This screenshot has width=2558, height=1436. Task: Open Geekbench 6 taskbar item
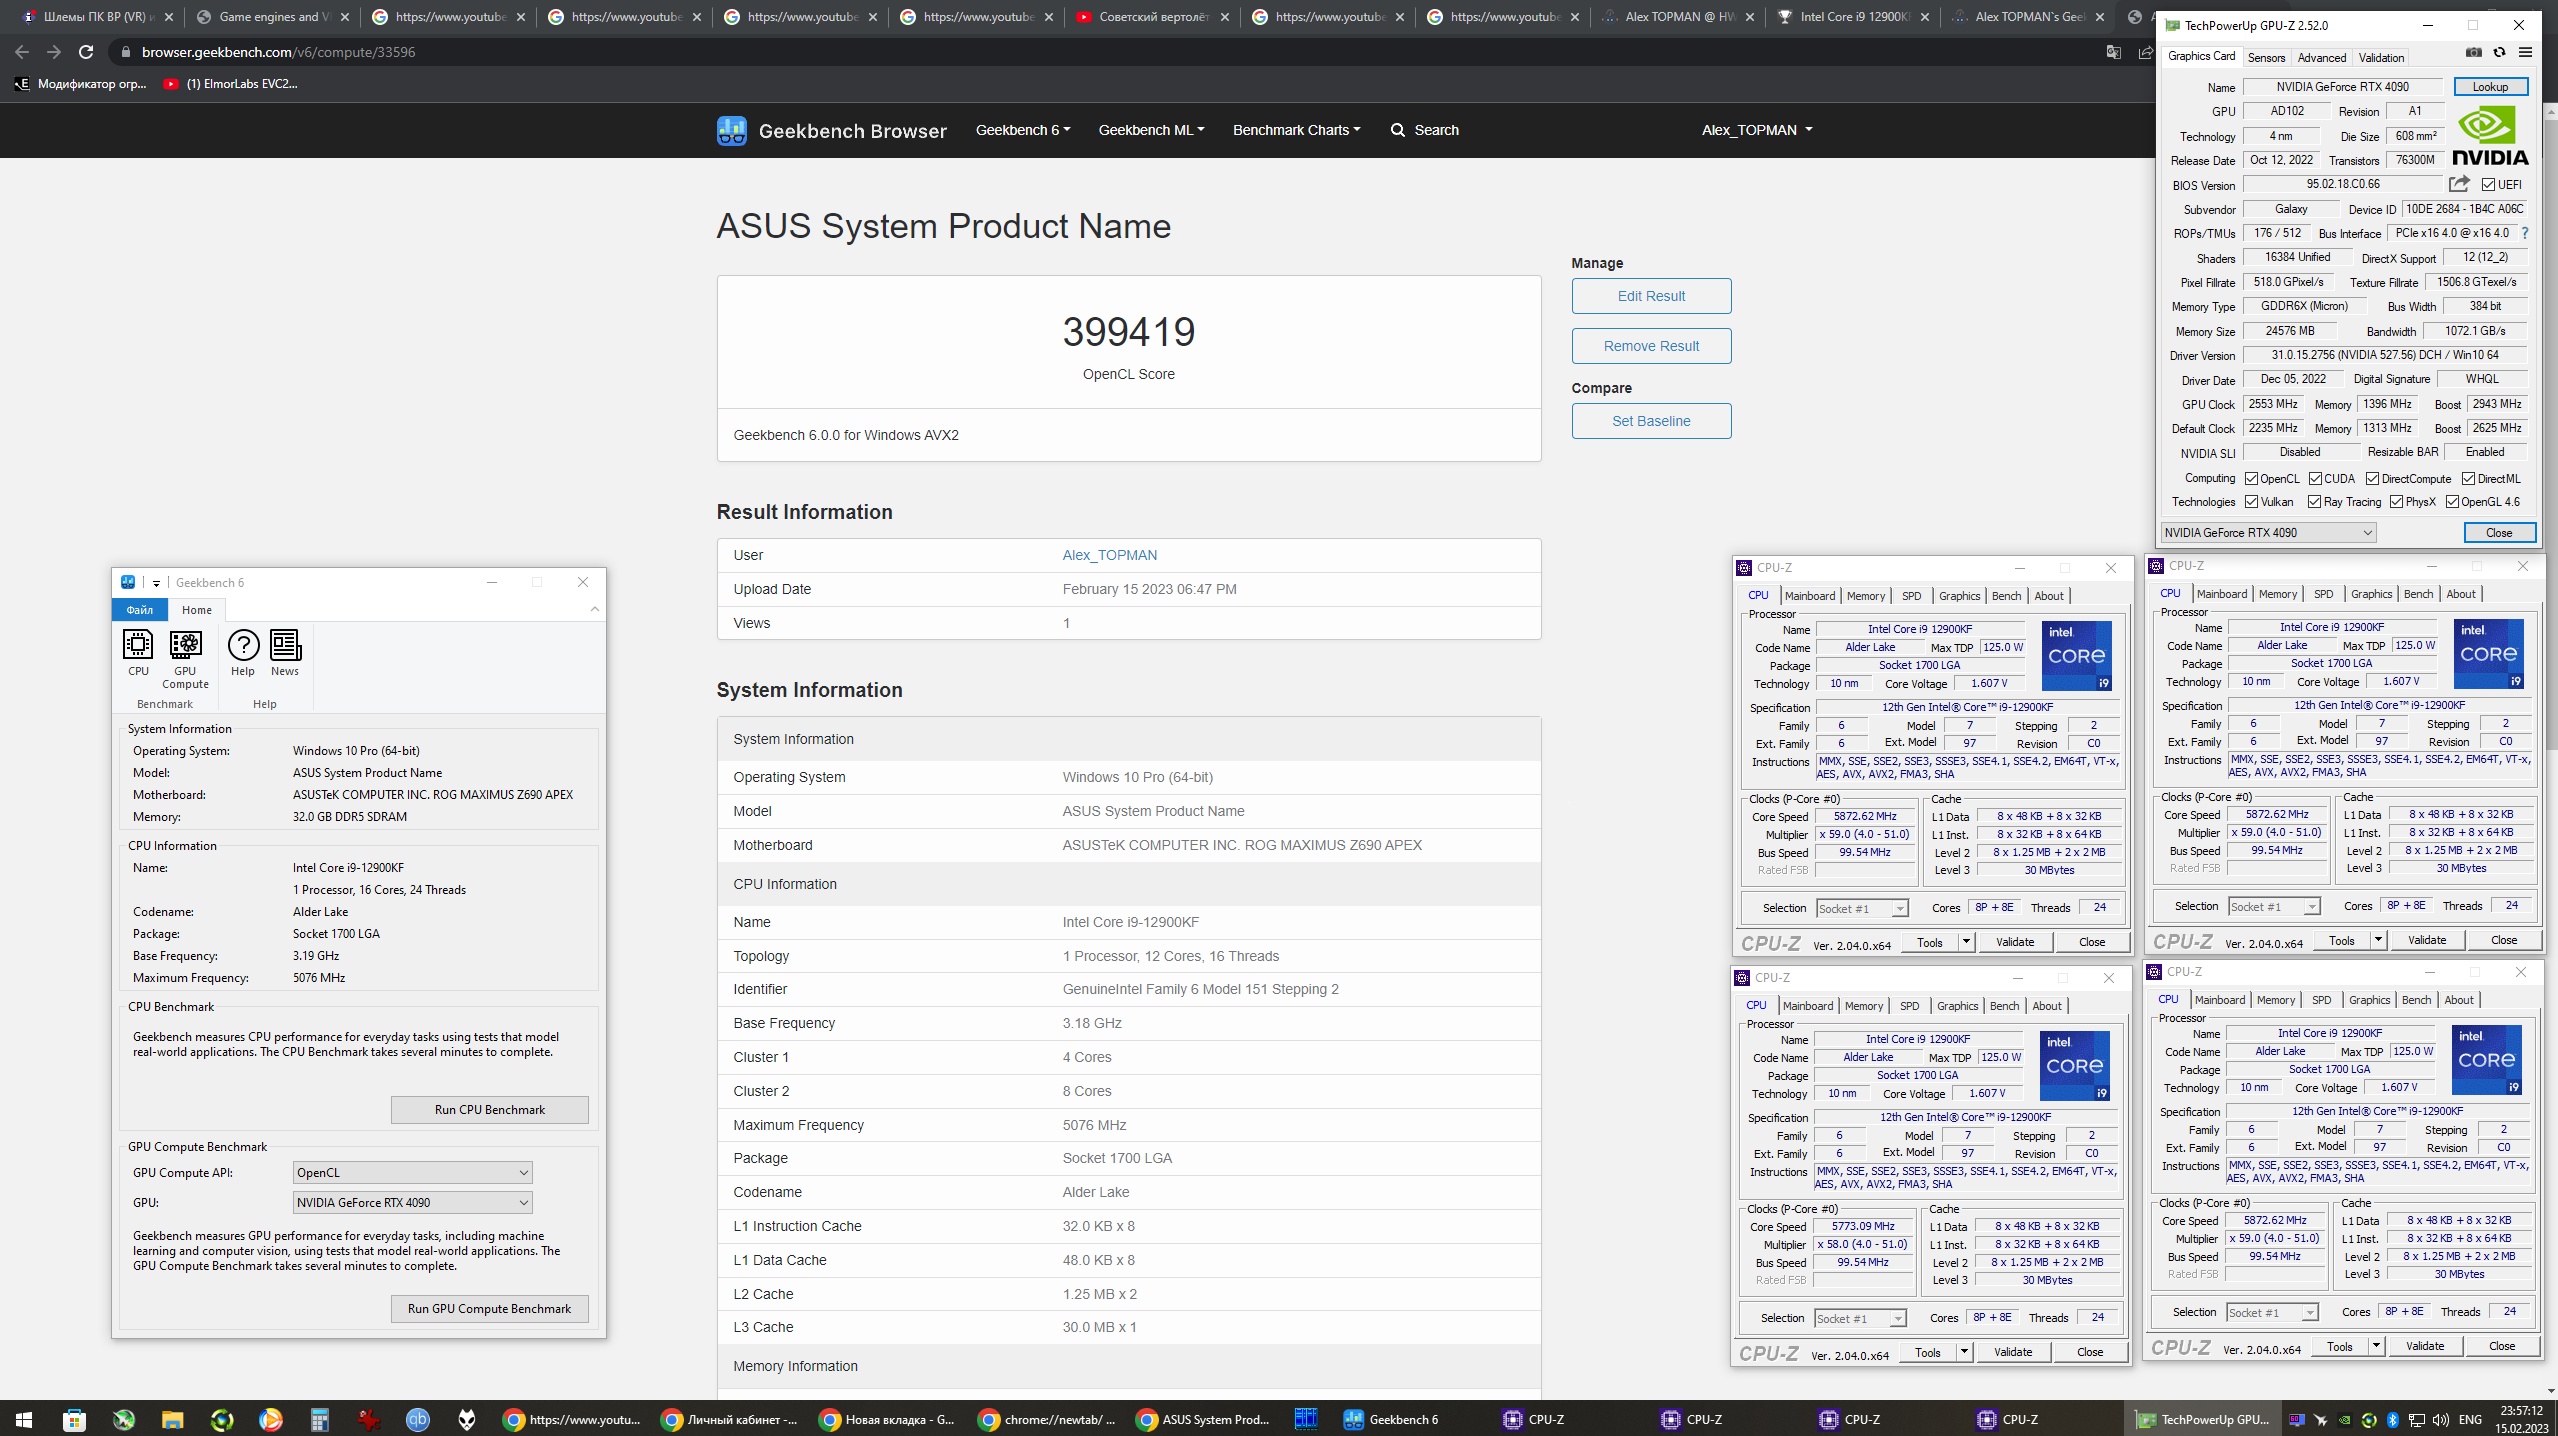[x=1391, y=1419]
